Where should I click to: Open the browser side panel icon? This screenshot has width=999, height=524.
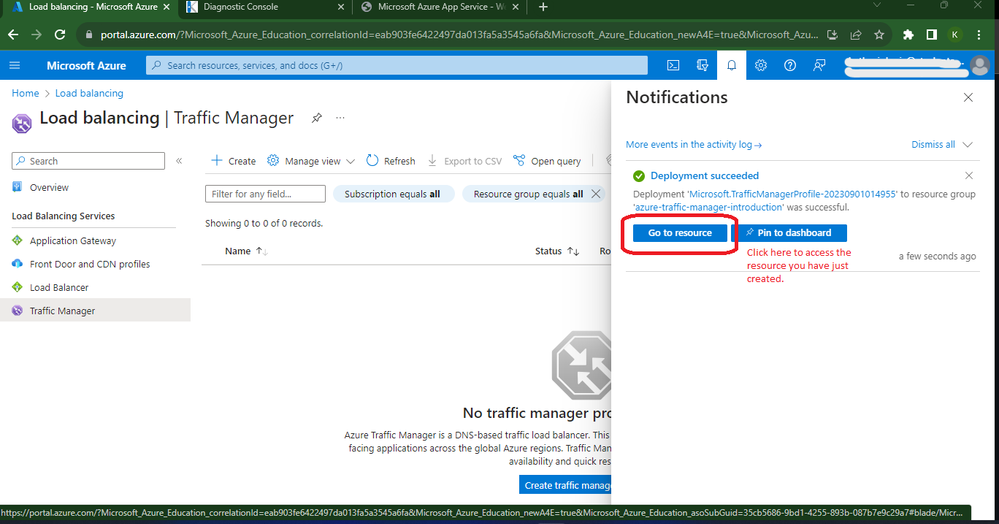coord(931,35)
